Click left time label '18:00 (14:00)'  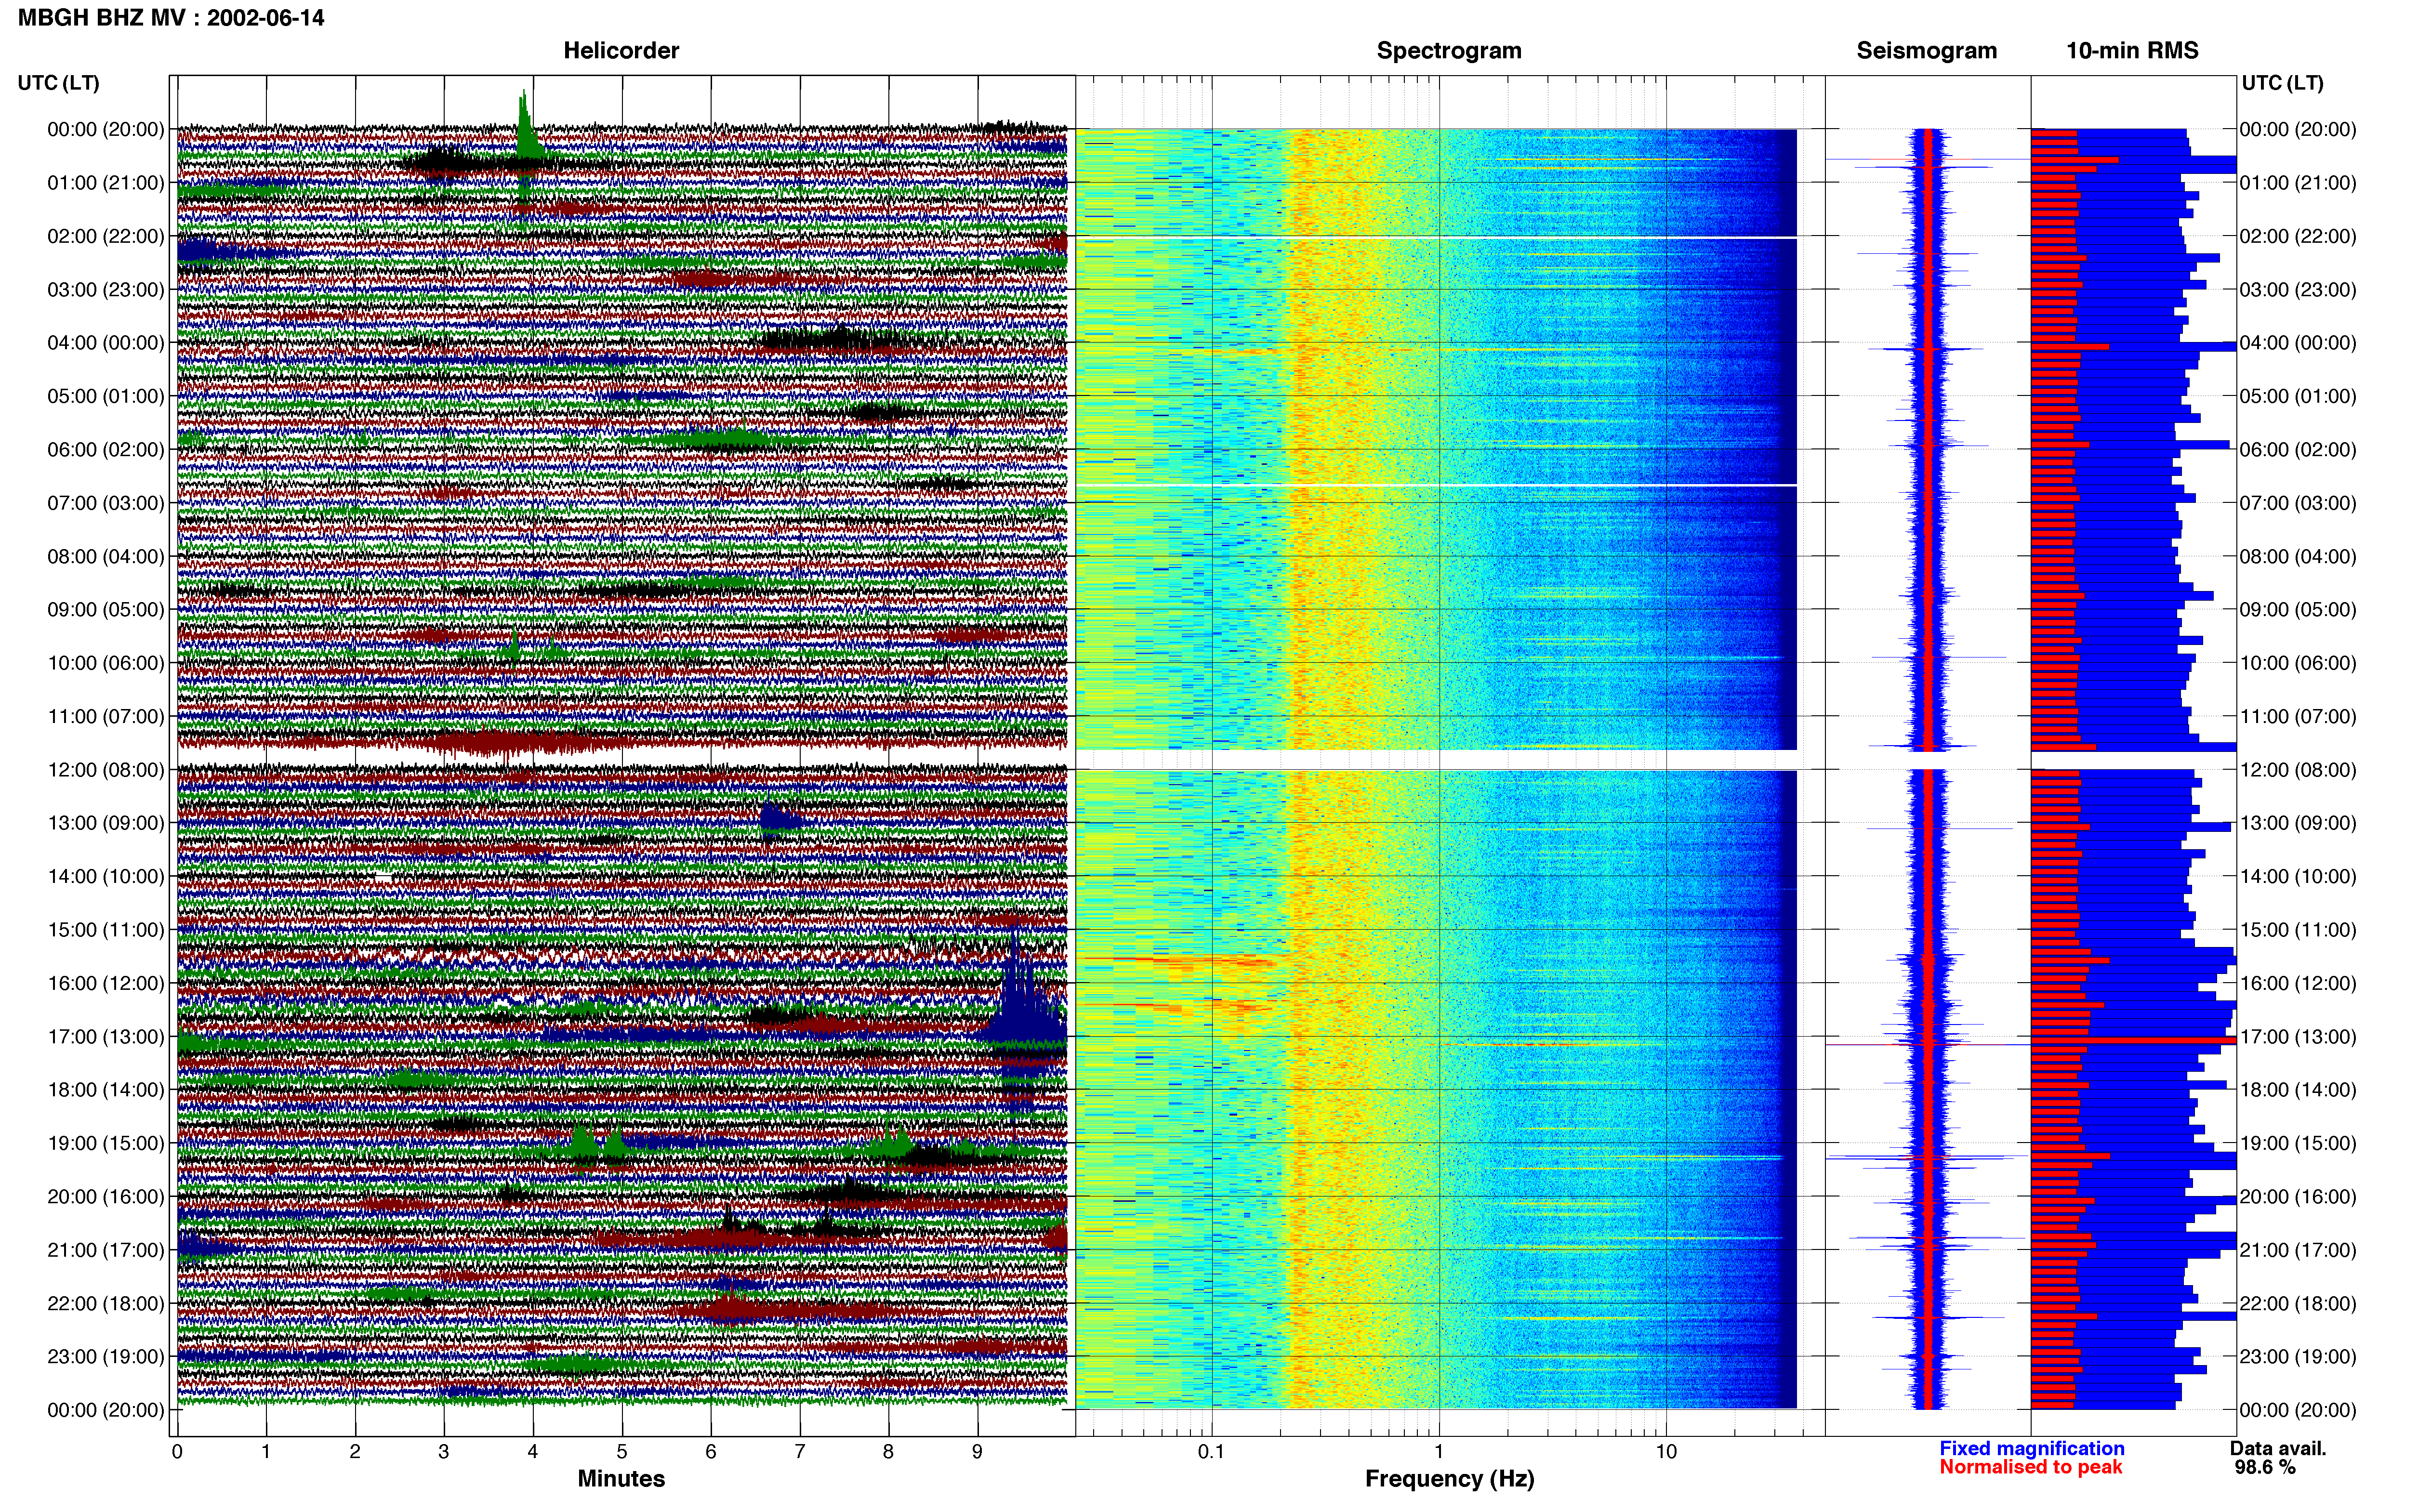(105, 1089)
